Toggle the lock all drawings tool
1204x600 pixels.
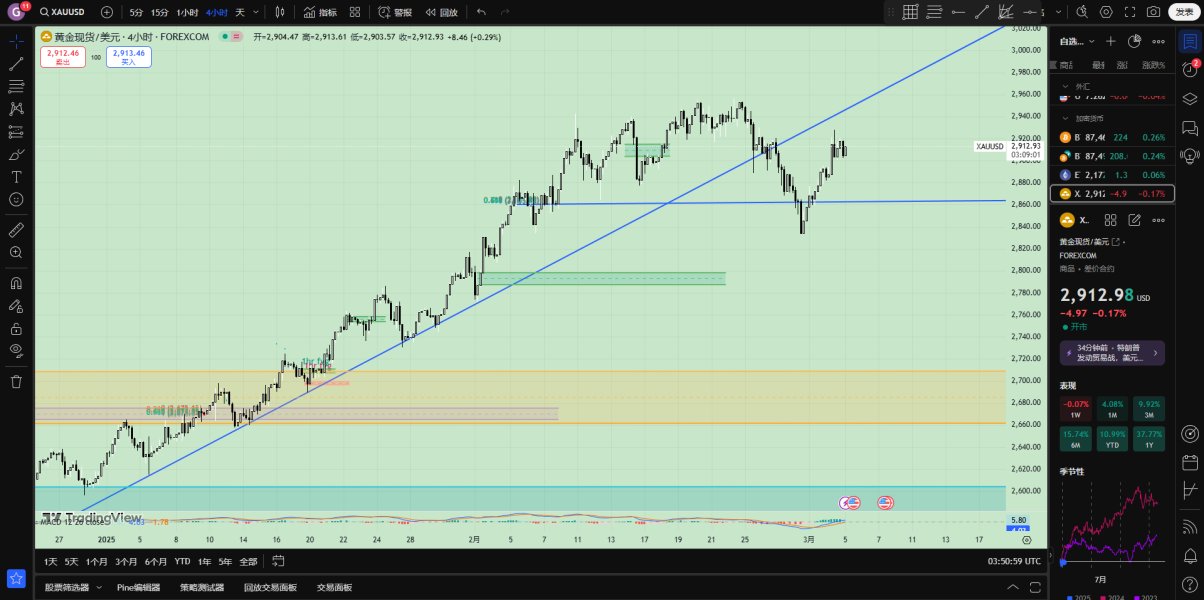(x=16, y=328)
